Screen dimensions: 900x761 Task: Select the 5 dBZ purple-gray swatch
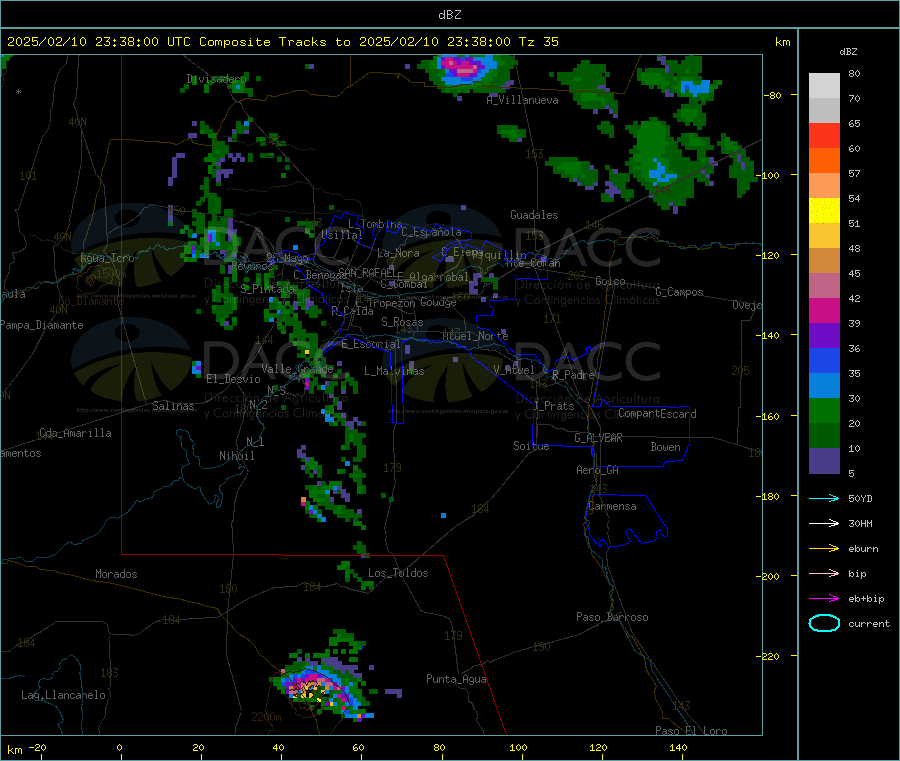coord(824,461)
